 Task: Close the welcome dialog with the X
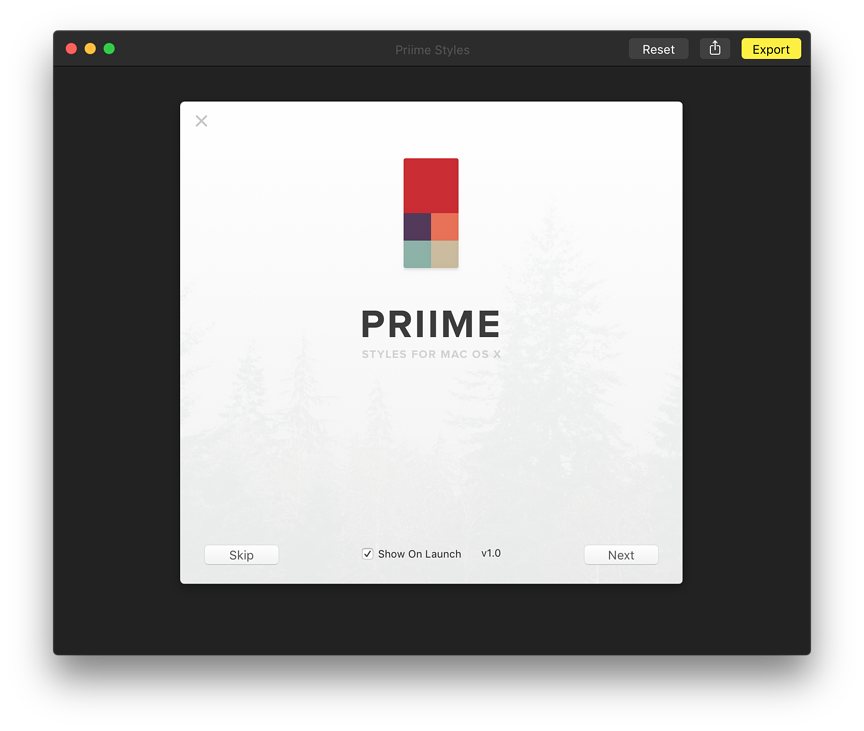(x=202, y=121)
